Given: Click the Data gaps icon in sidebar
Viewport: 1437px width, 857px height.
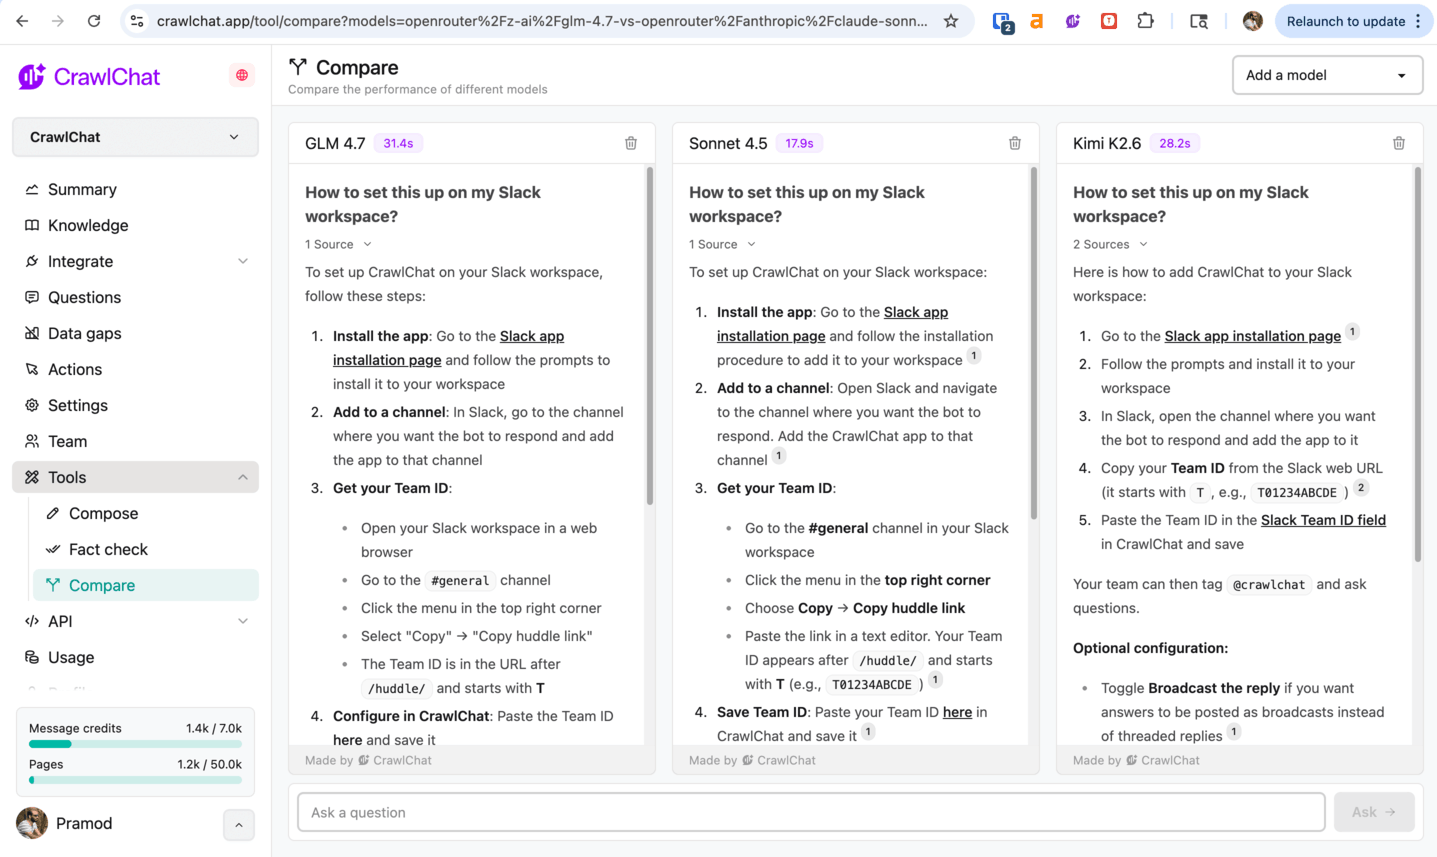Looking at the screenshot, I should [x=32, y=333].
